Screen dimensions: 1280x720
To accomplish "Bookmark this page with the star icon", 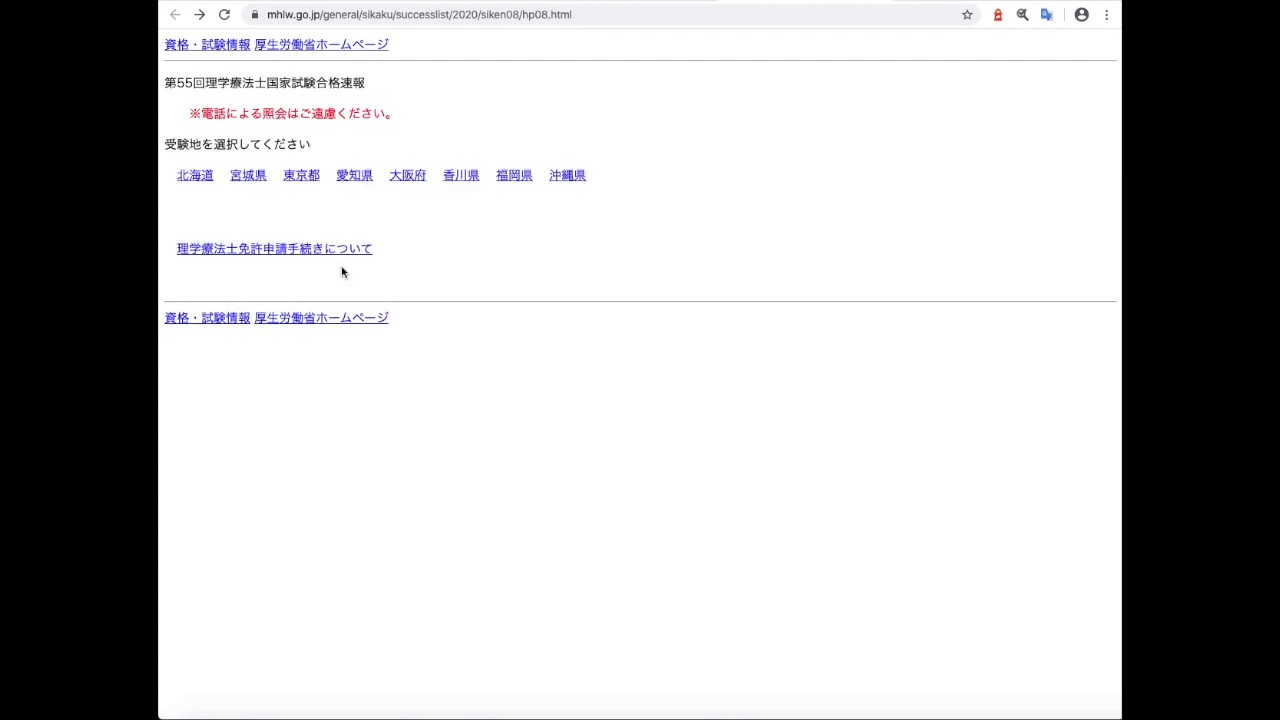I will 967,15.
